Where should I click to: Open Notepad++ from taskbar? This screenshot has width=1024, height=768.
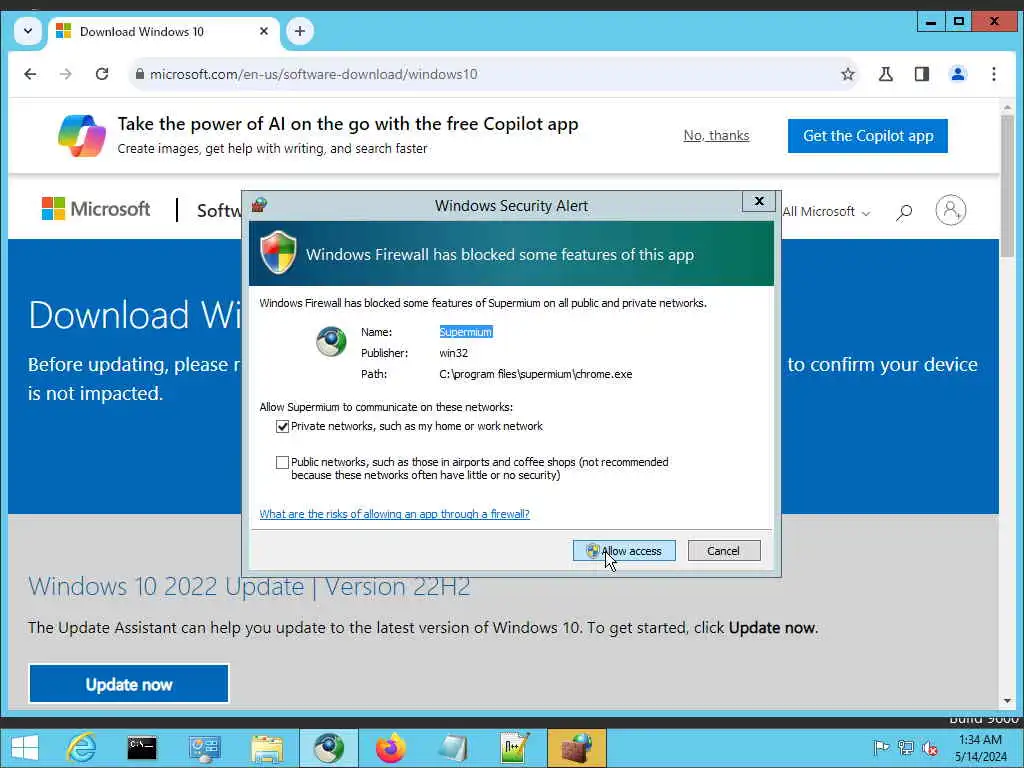[x=515, y=748]
